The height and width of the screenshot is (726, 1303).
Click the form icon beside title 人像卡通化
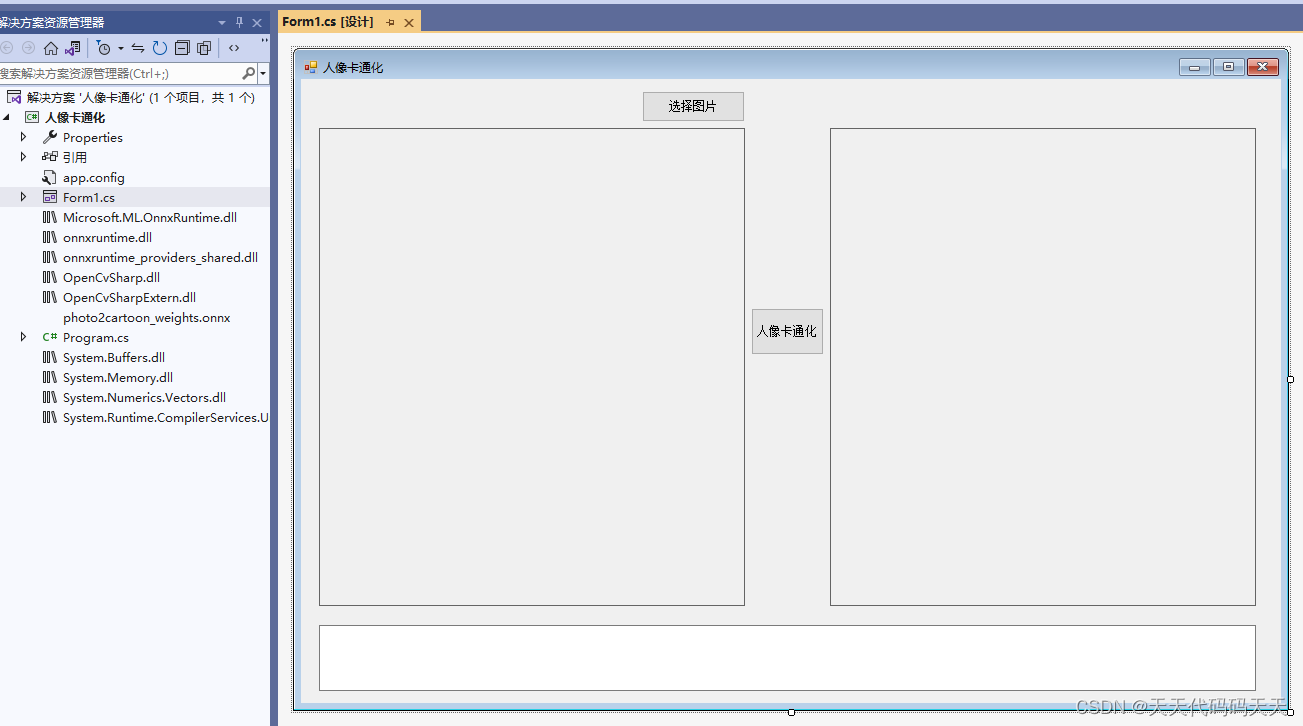[x=311, y=67]
